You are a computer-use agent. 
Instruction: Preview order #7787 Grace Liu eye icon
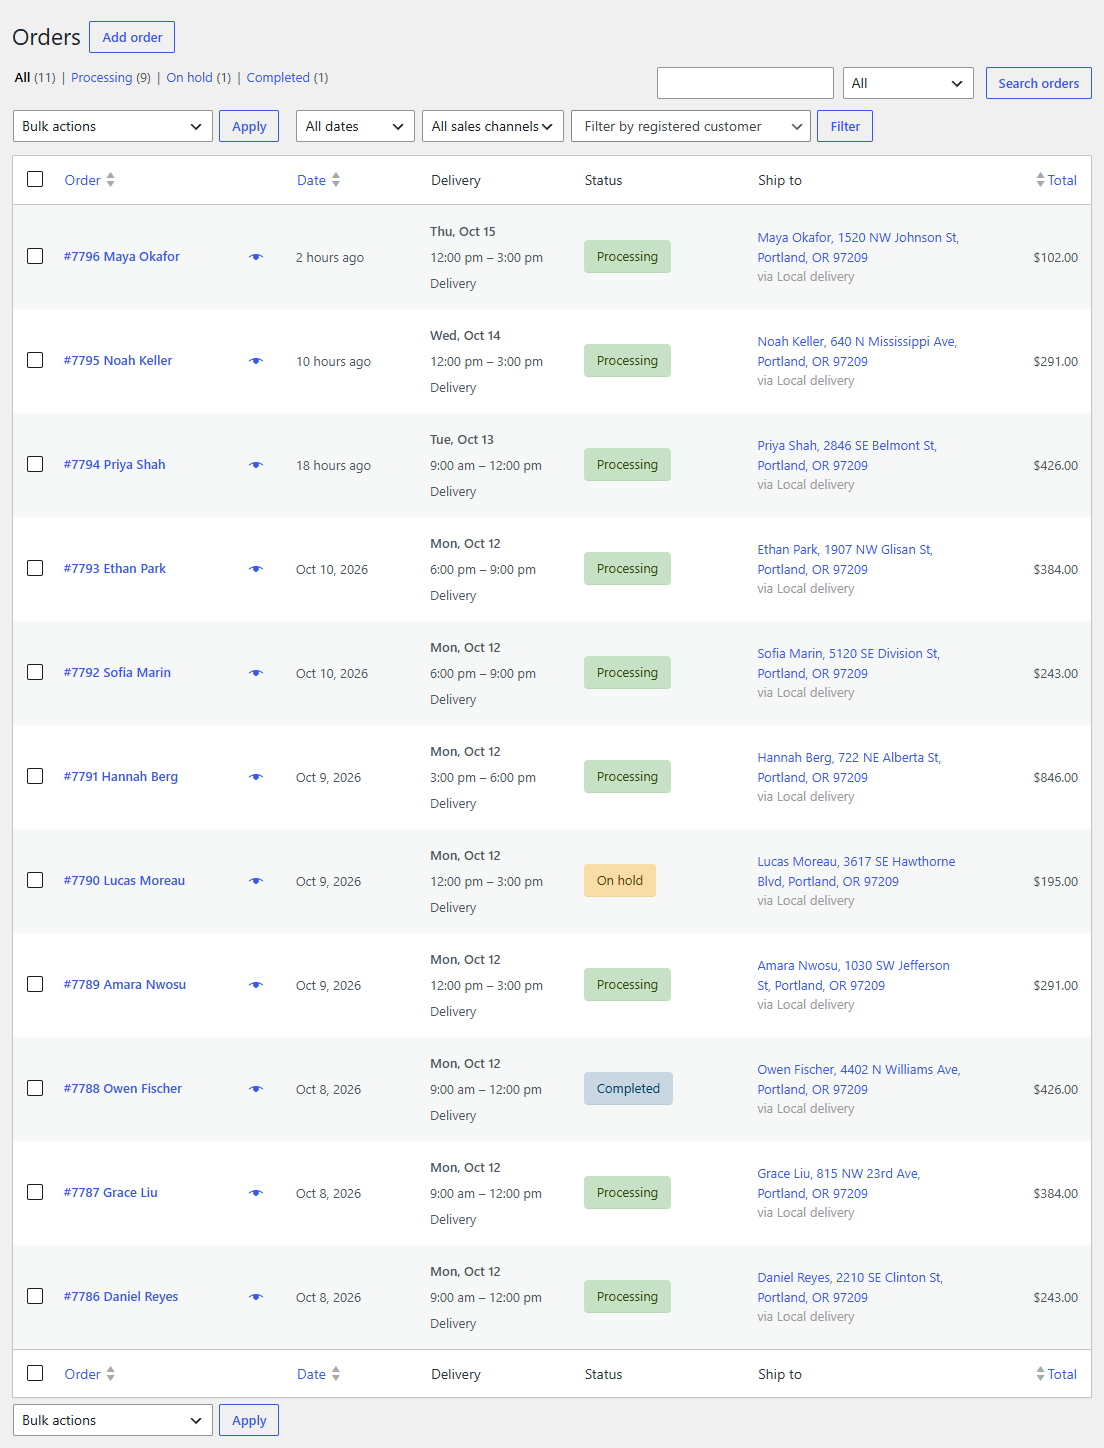point(256,1193)
